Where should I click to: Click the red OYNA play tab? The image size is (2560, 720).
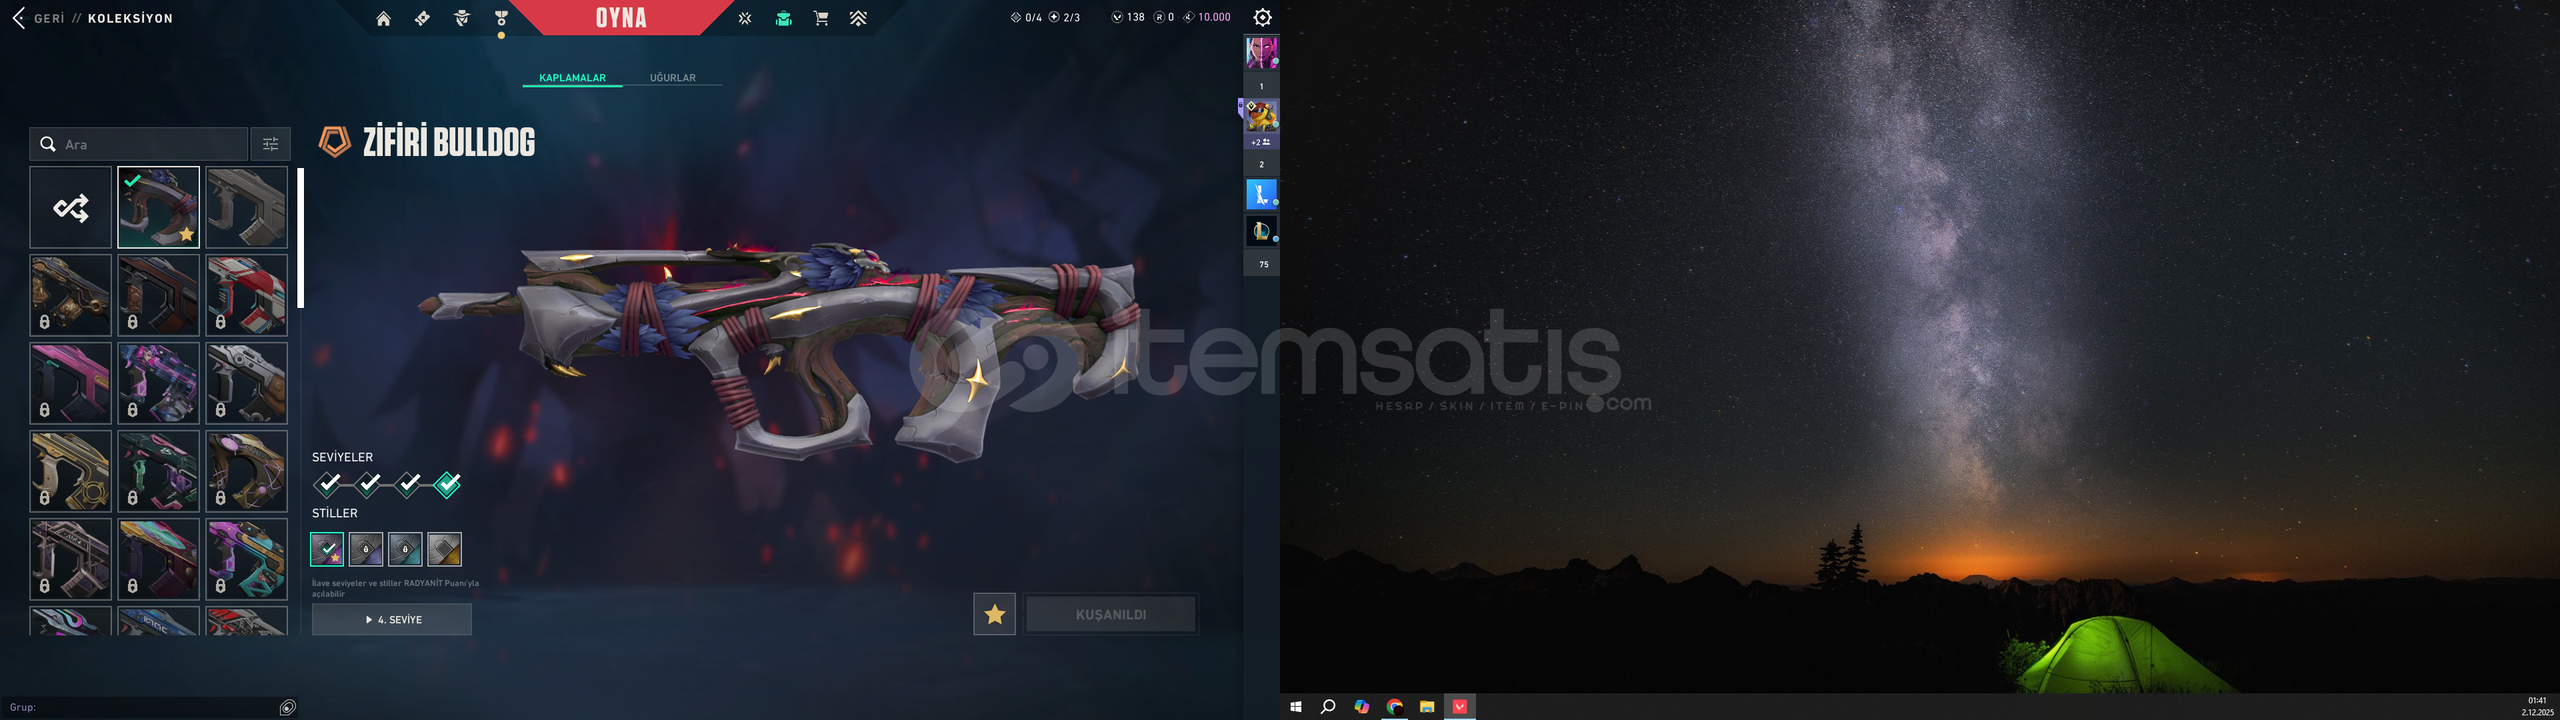tap(621, 18)
